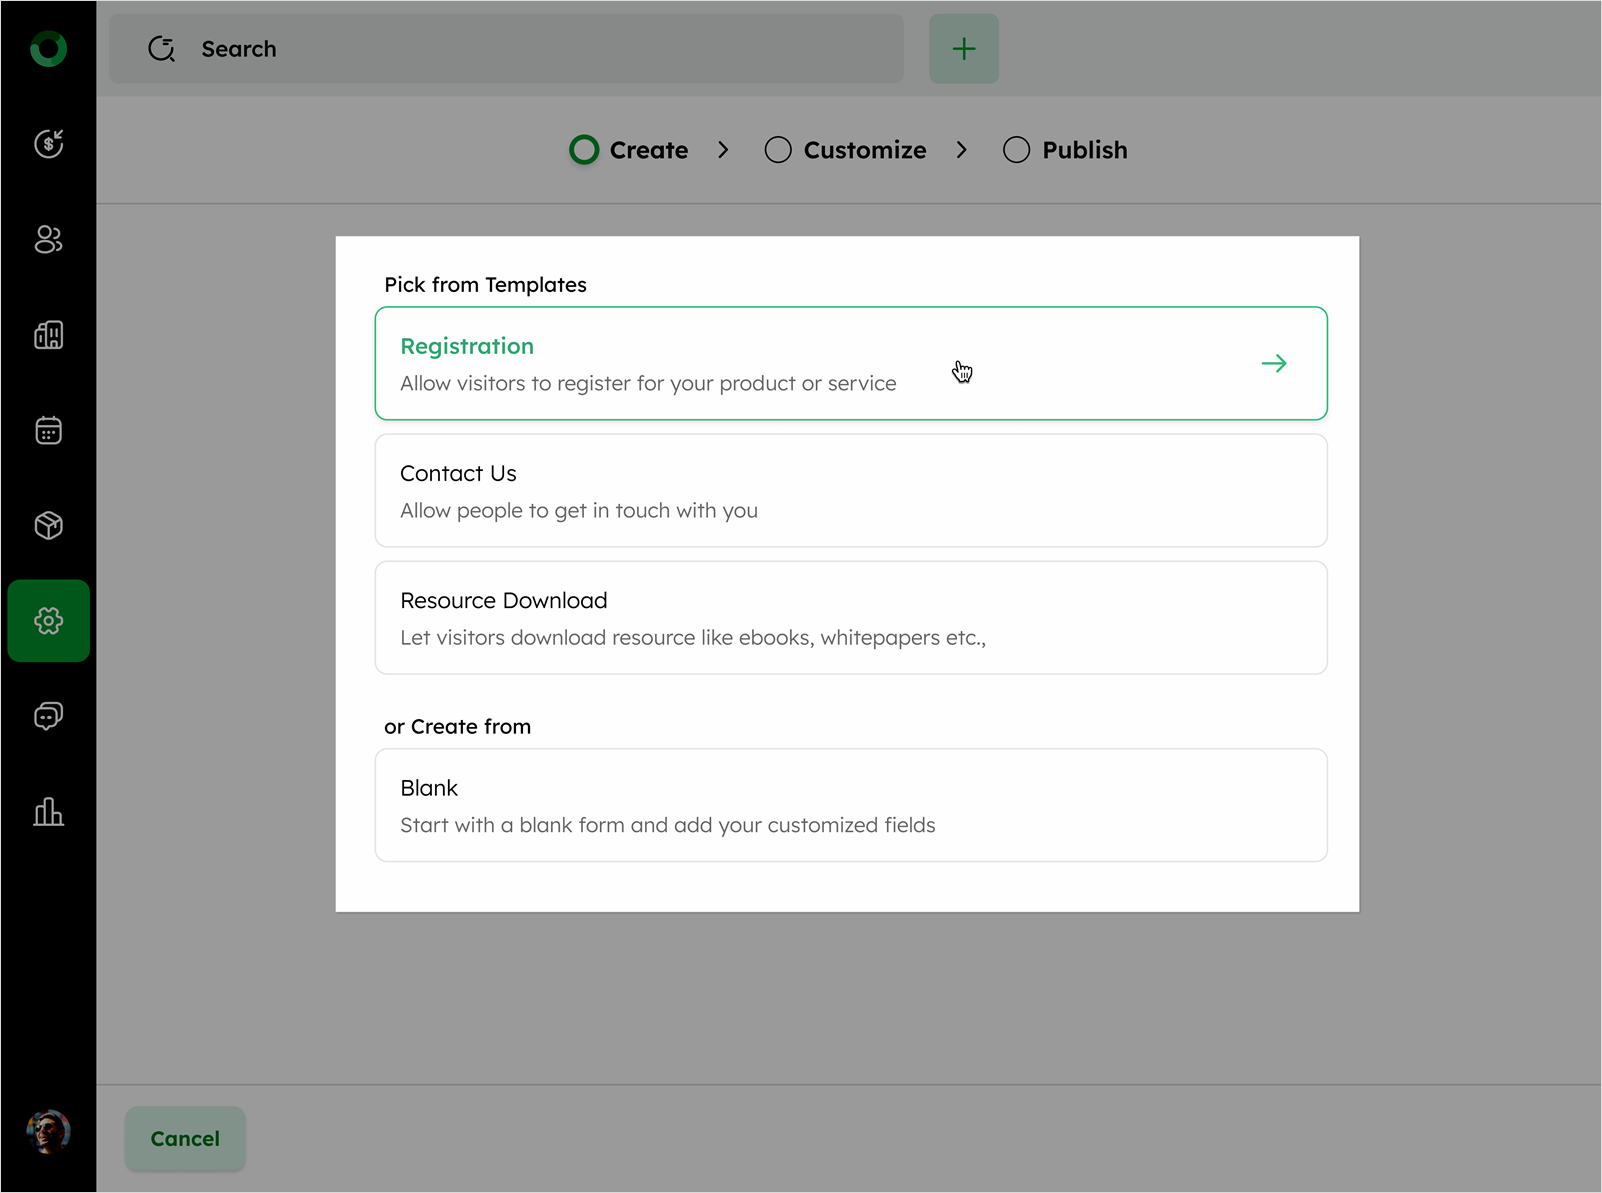
Task: Select the Customize step radio circle
Action: point(778,150)
